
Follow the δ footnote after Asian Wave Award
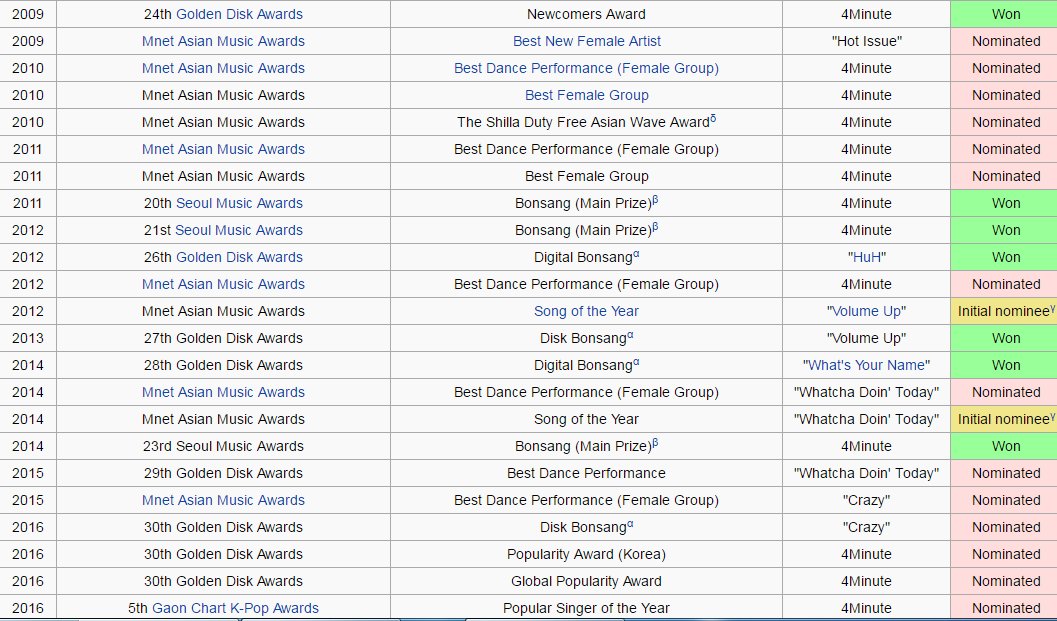(x=713, y=119)
